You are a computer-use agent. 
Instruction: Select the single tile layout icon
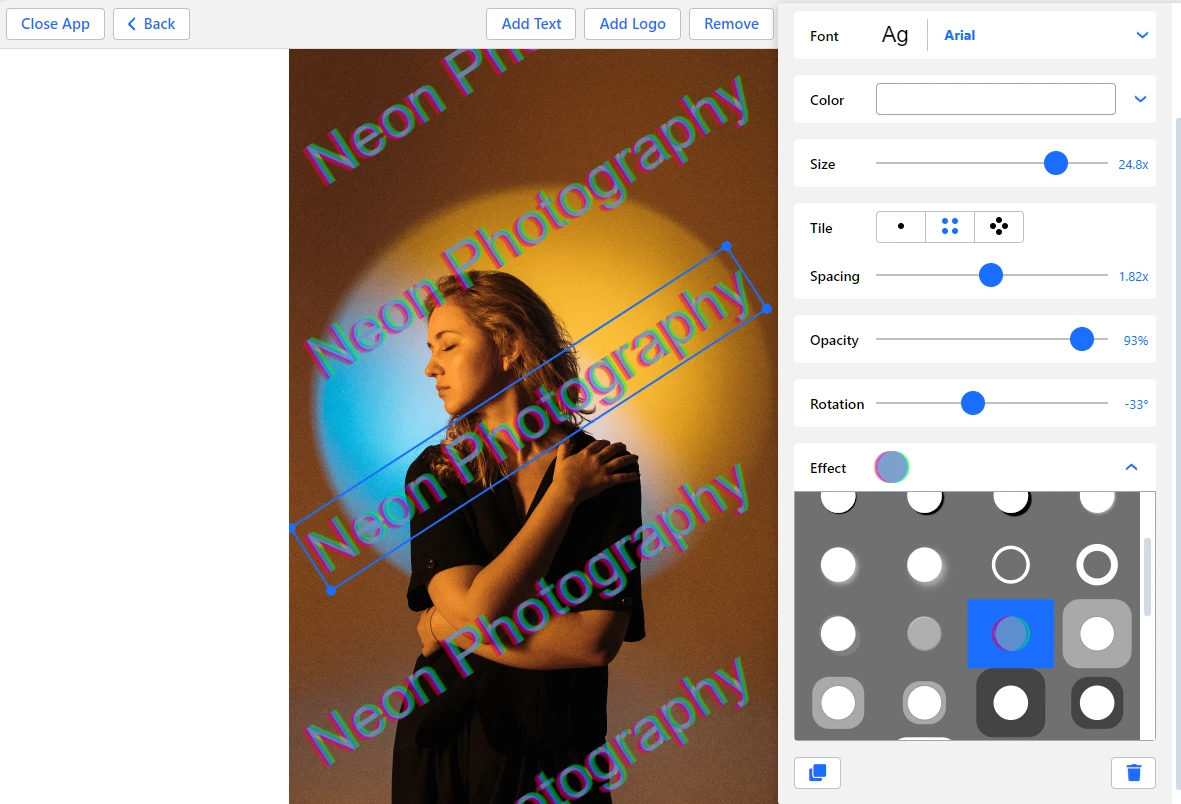[900, 227]
